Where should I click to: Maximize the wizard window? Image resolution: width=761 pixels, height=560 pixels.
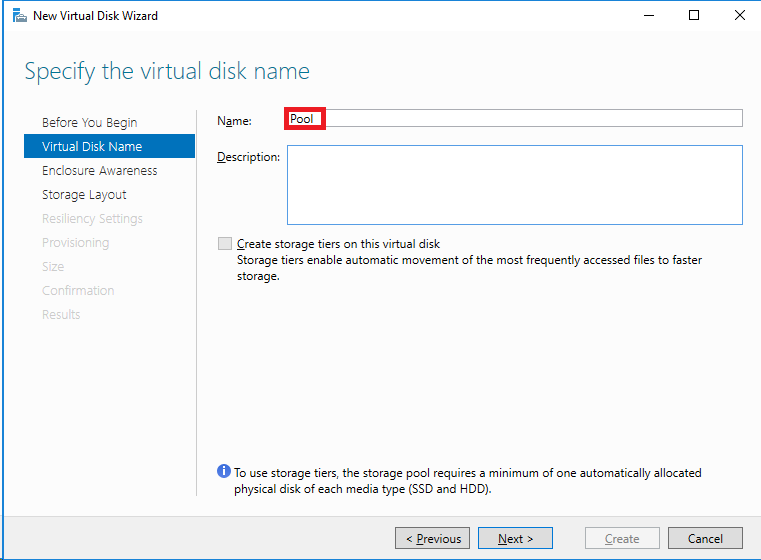[694, 16]
